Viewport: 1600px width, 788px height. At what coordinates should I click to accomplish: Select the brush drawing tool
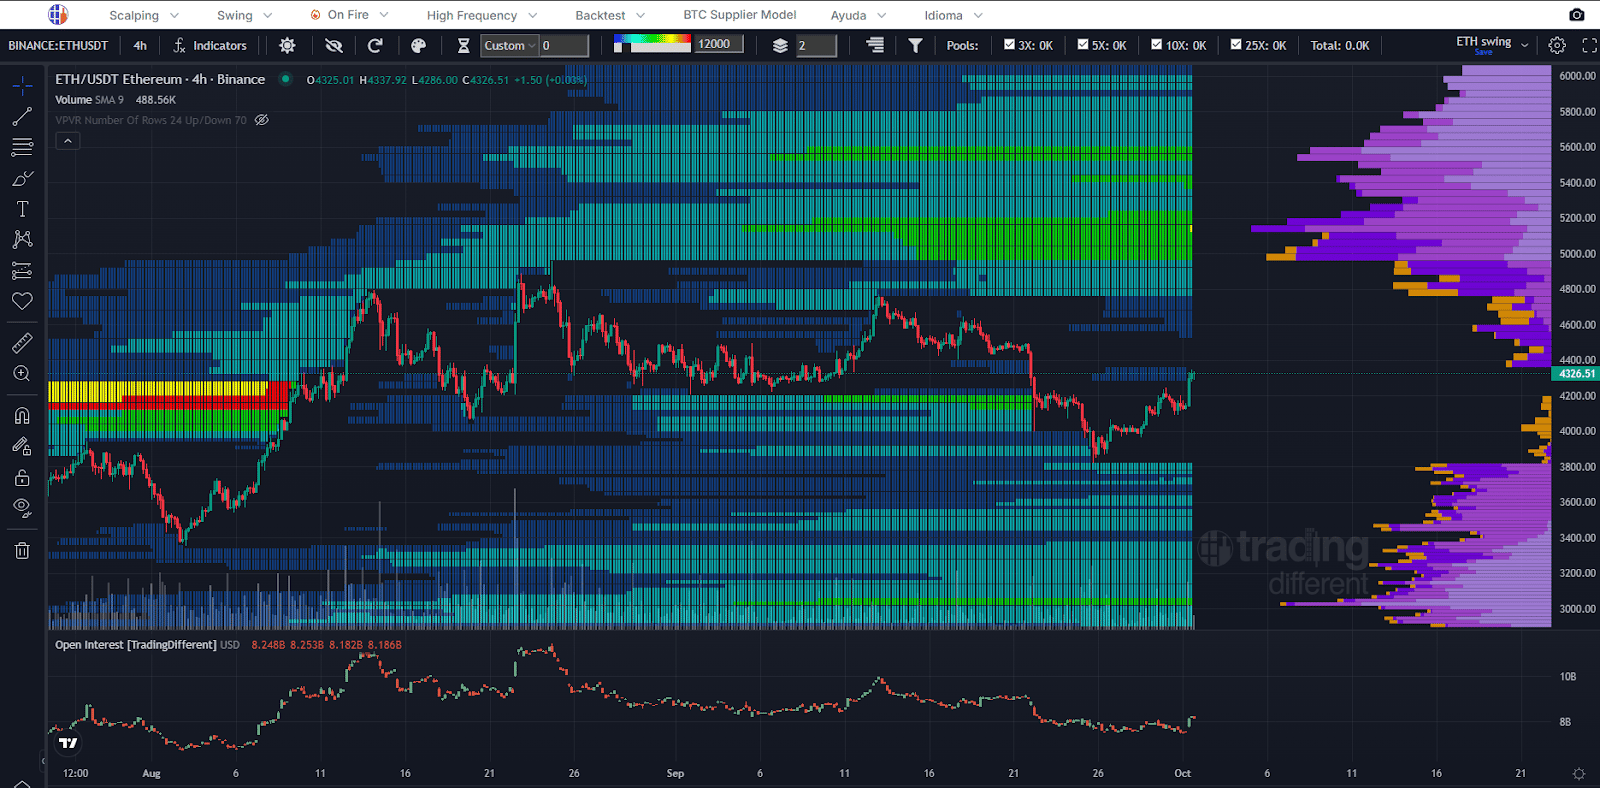[22, 179]
